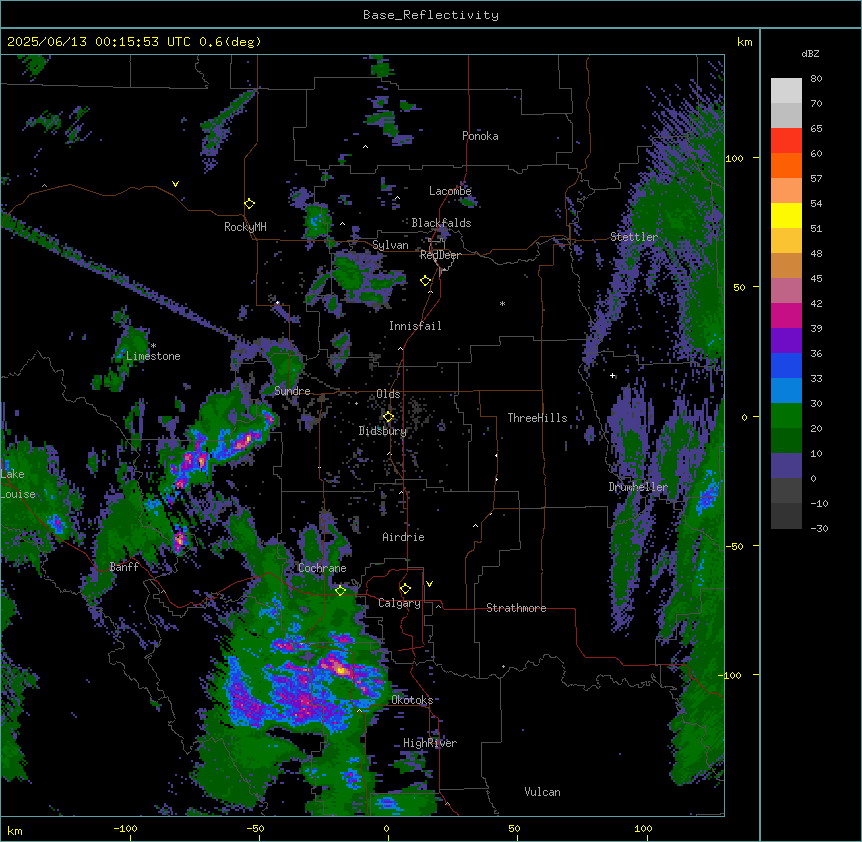Click legend value 80
862x842 pixels.
point(816,79)
